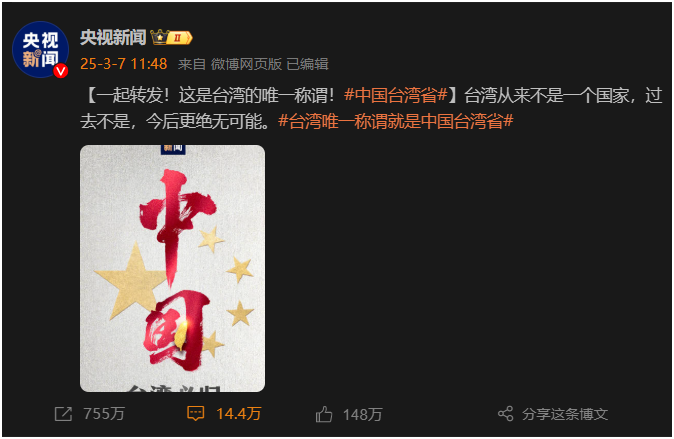Open the #台湾唯一称谓就是中国台湾省# hashtag
Viewport: 674px width, 439px height.
(396, 121)
